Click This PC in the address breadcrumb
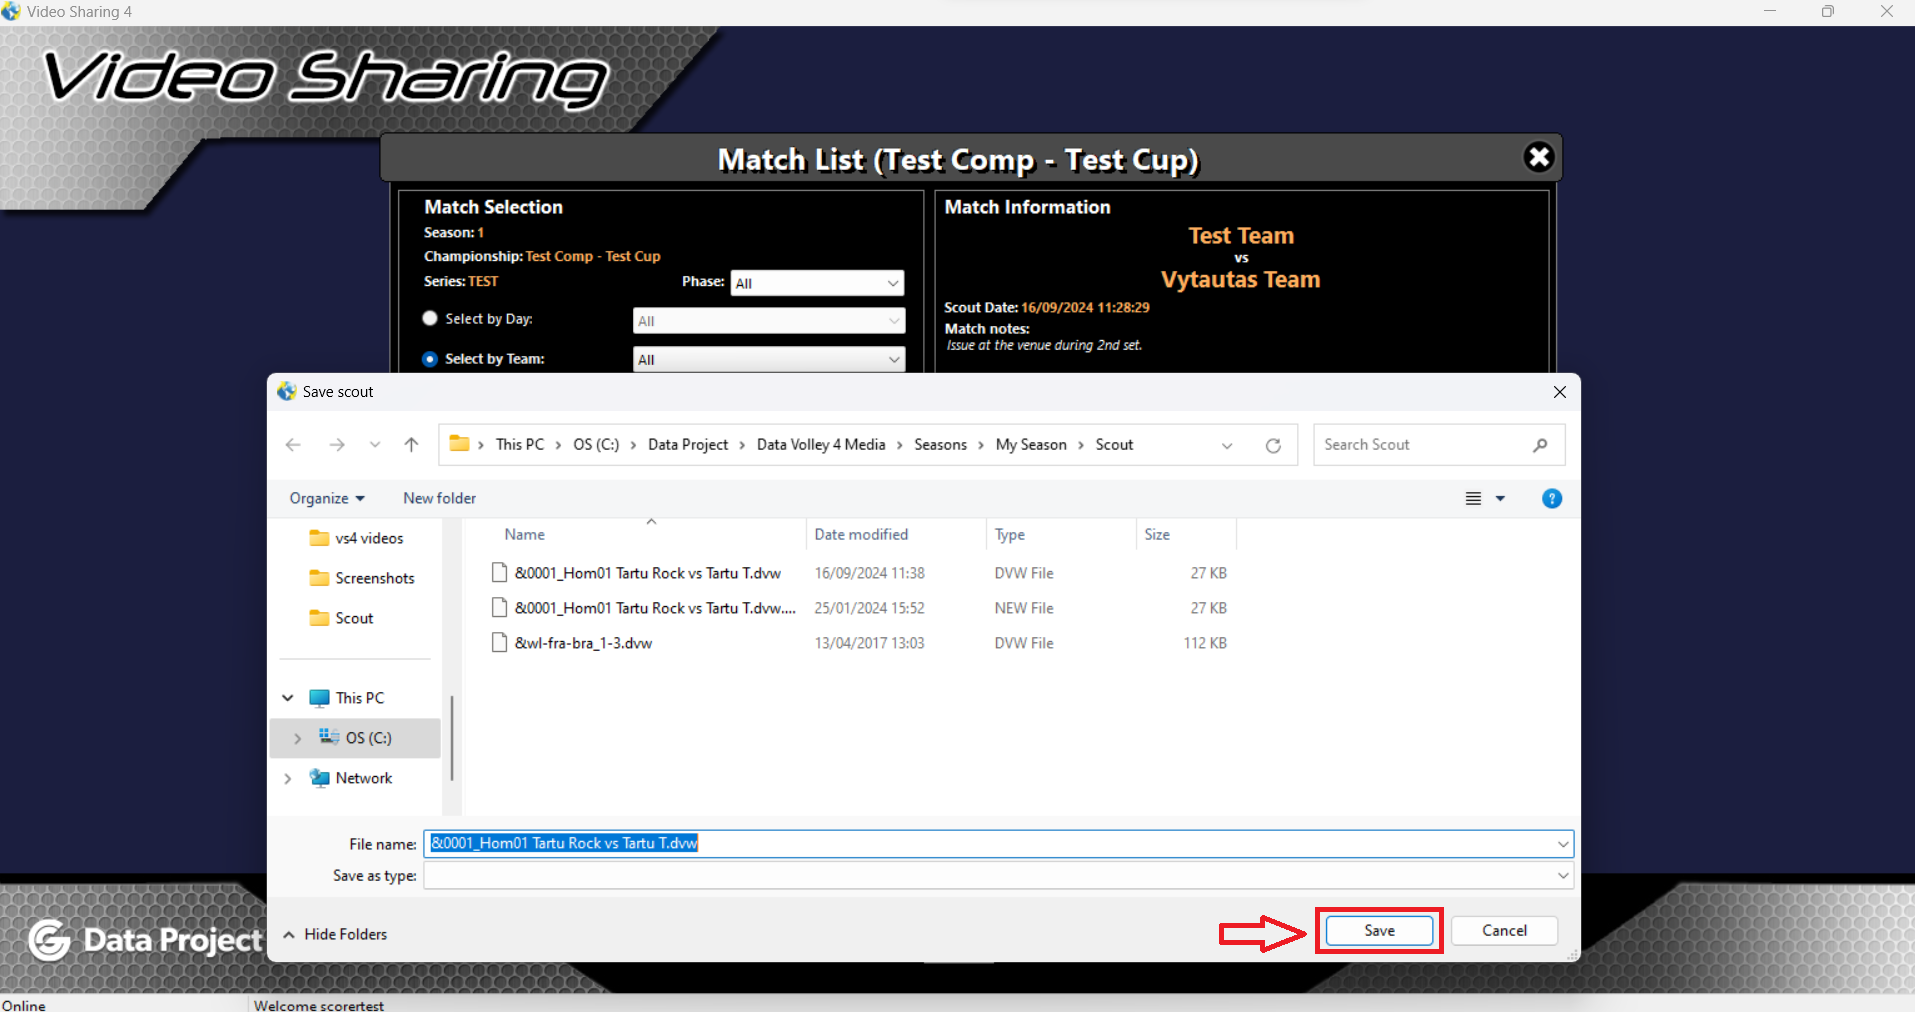Screen dimensions: 1915x1012 click(x=520, y=445)
